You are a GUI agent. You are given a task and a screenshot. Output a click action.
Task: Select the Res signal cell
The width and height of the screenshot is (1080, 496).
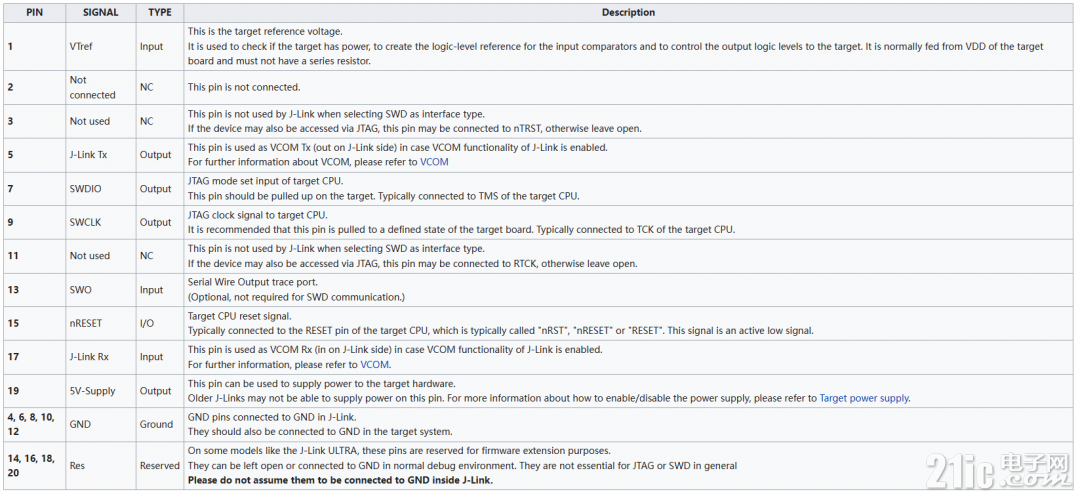101,466
